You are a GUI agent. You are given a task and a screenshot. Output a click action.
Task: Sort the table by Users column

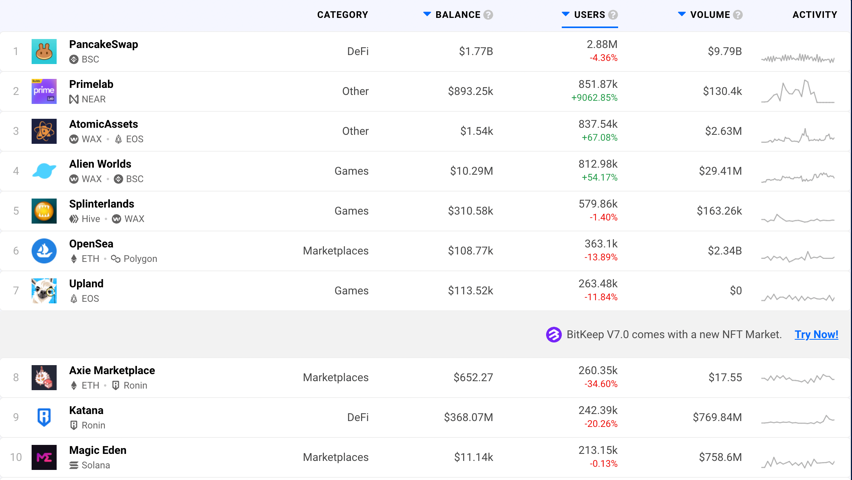coord(588,15)
